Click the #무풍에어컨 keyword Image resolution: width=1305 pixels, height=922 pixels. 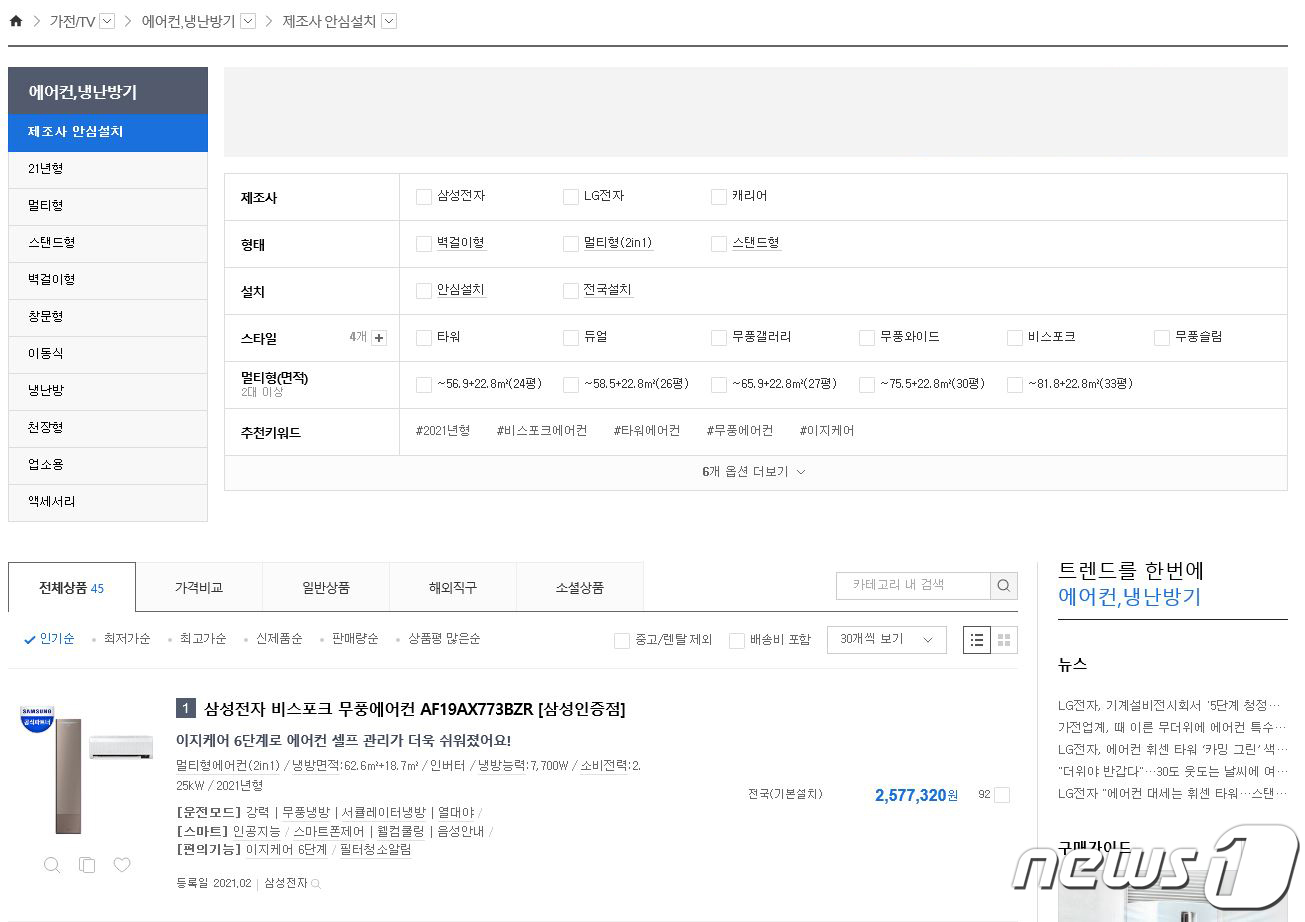740,431
